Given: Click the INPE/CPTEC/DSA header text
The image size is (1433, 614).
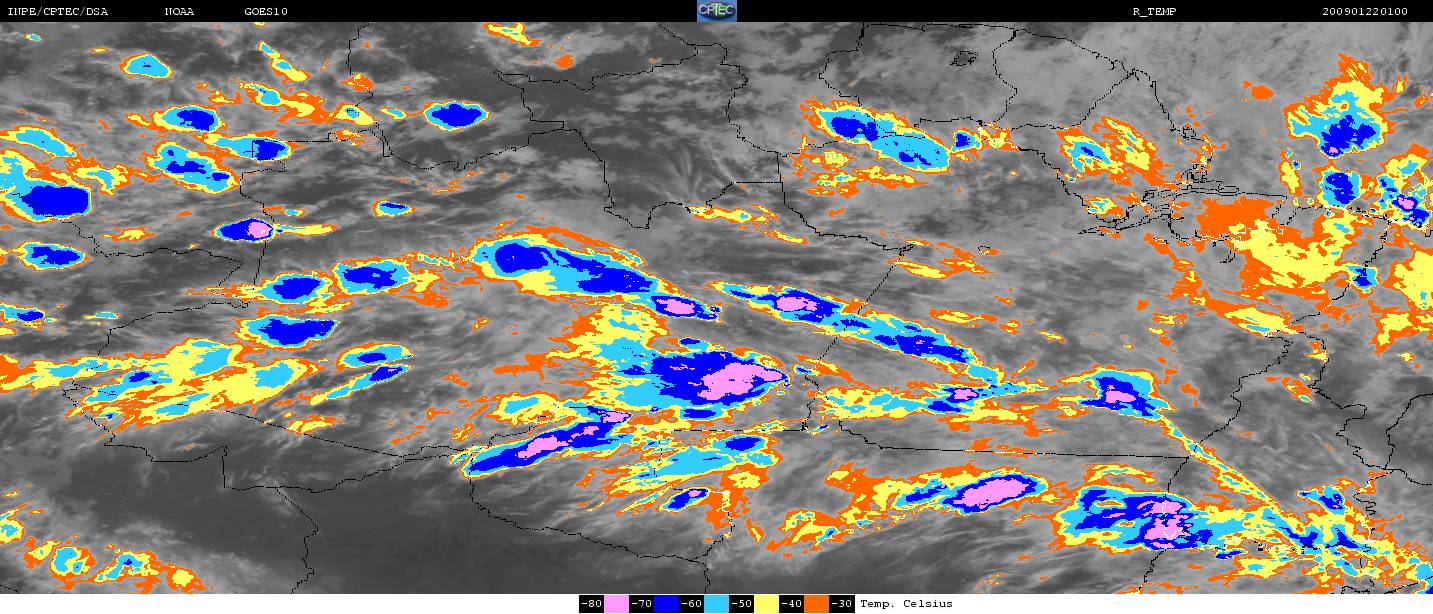Looking at the screenshot, I should 57,12.
